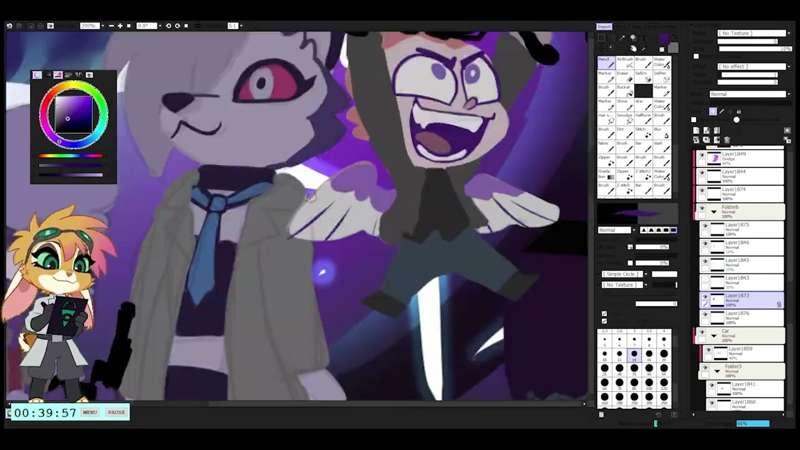Click the zoom out minus icon
This screenshot has height=450, width=800.
(112, 26)
